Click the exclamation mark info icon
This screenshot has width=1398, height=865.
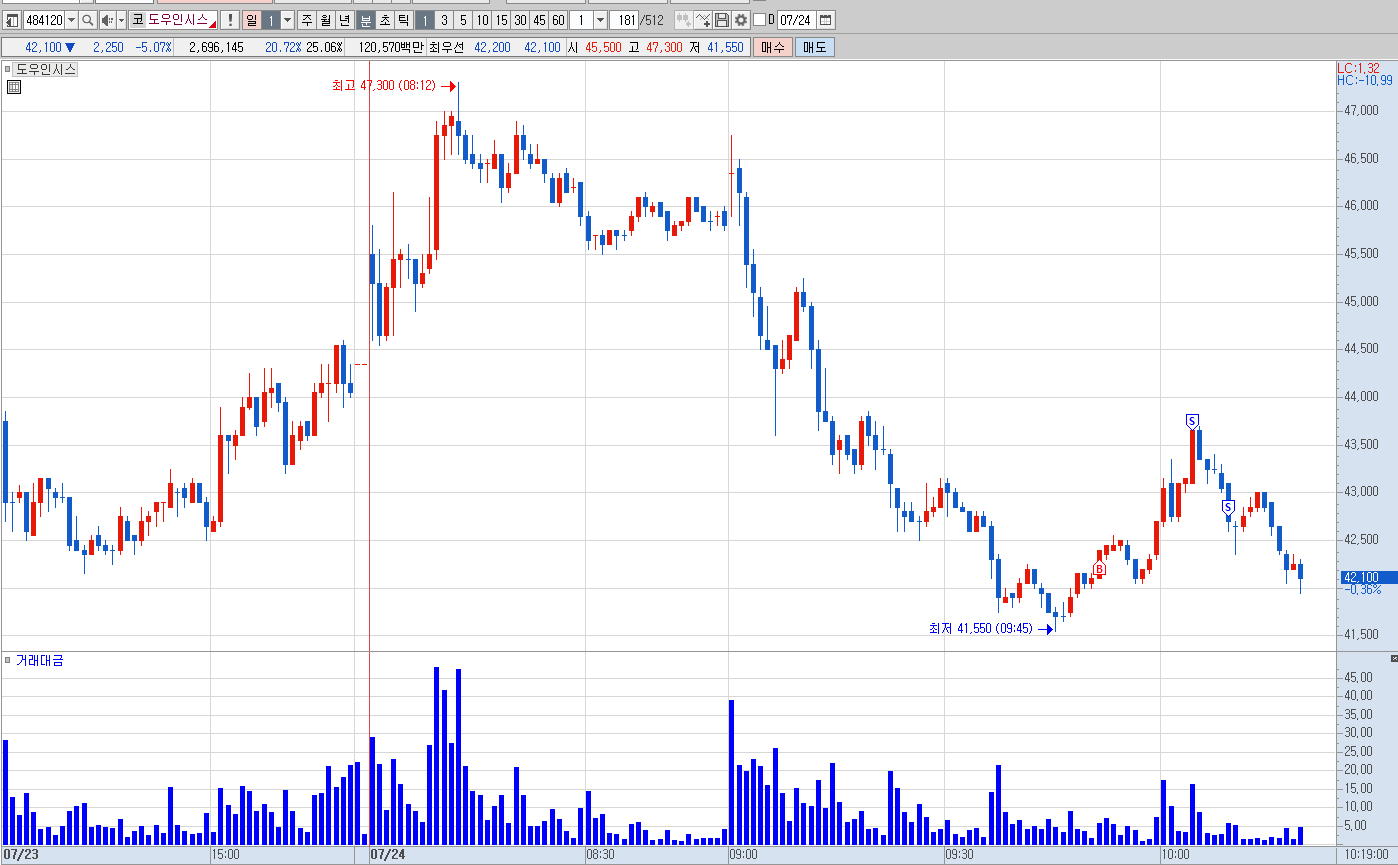tap(230, 20)
